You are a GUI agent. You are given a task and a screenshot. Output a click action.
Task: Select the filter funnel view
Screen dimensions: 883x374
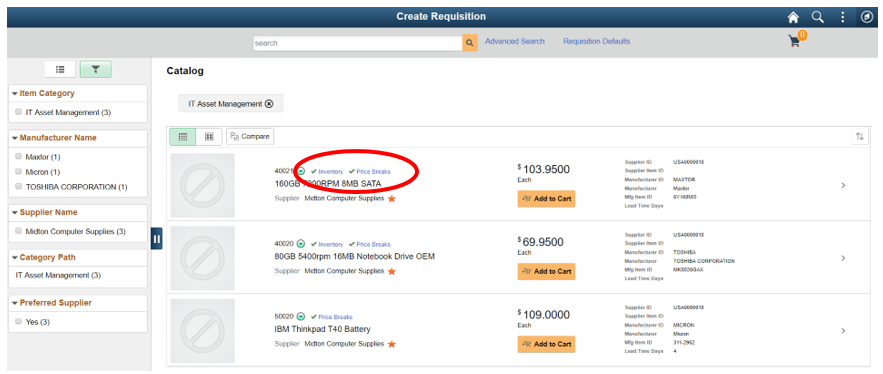pos(96,69)
